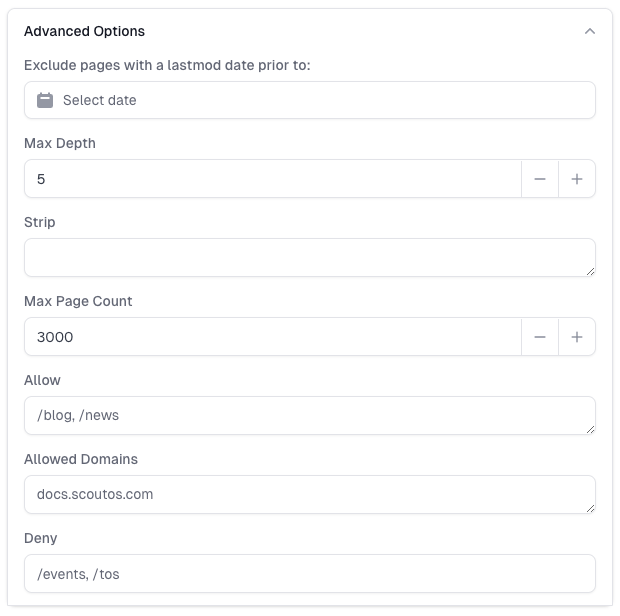Increase Max Page Count with plus button

coord(577,337)
